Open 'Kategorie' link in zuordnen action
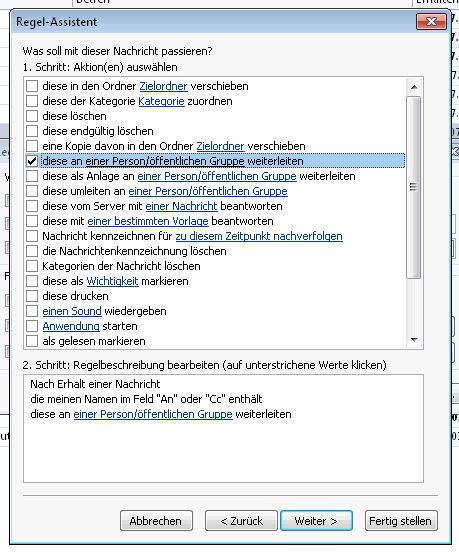 (161, 101)
